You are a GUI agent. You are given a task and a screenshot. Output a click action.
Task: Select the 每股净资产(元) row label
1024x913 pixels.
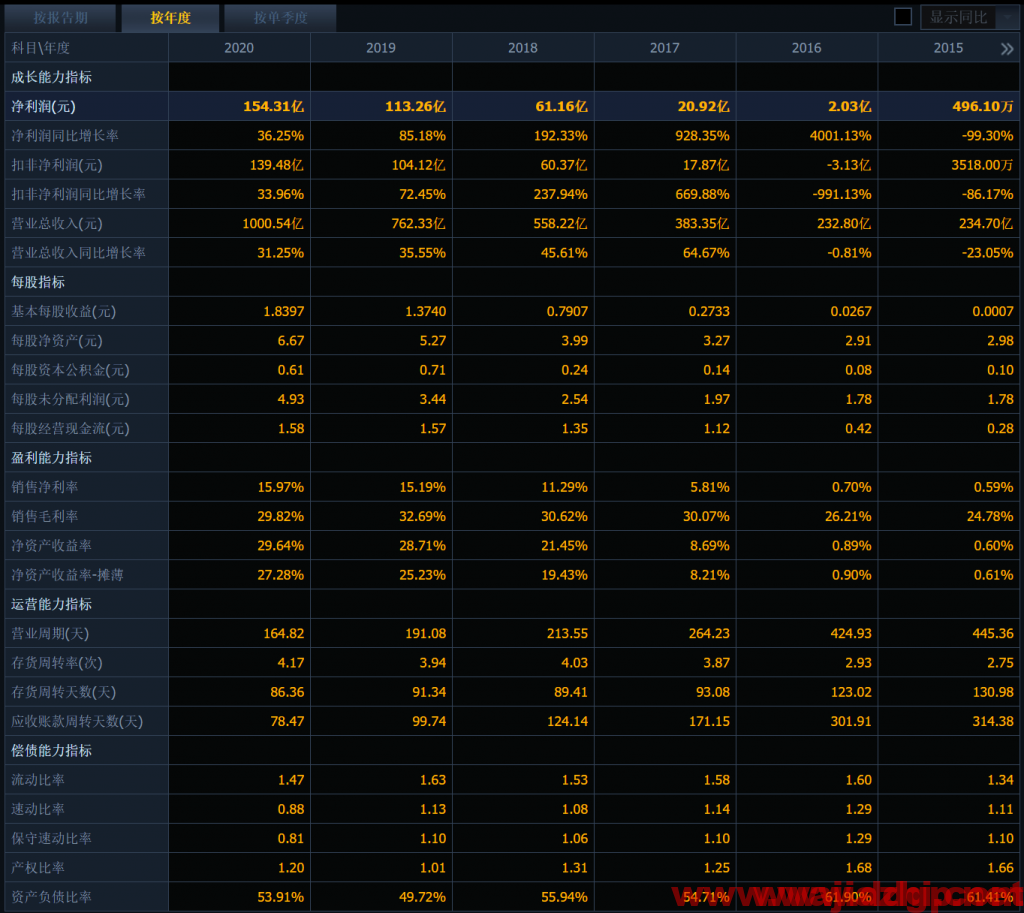click(x=86, y=341)
